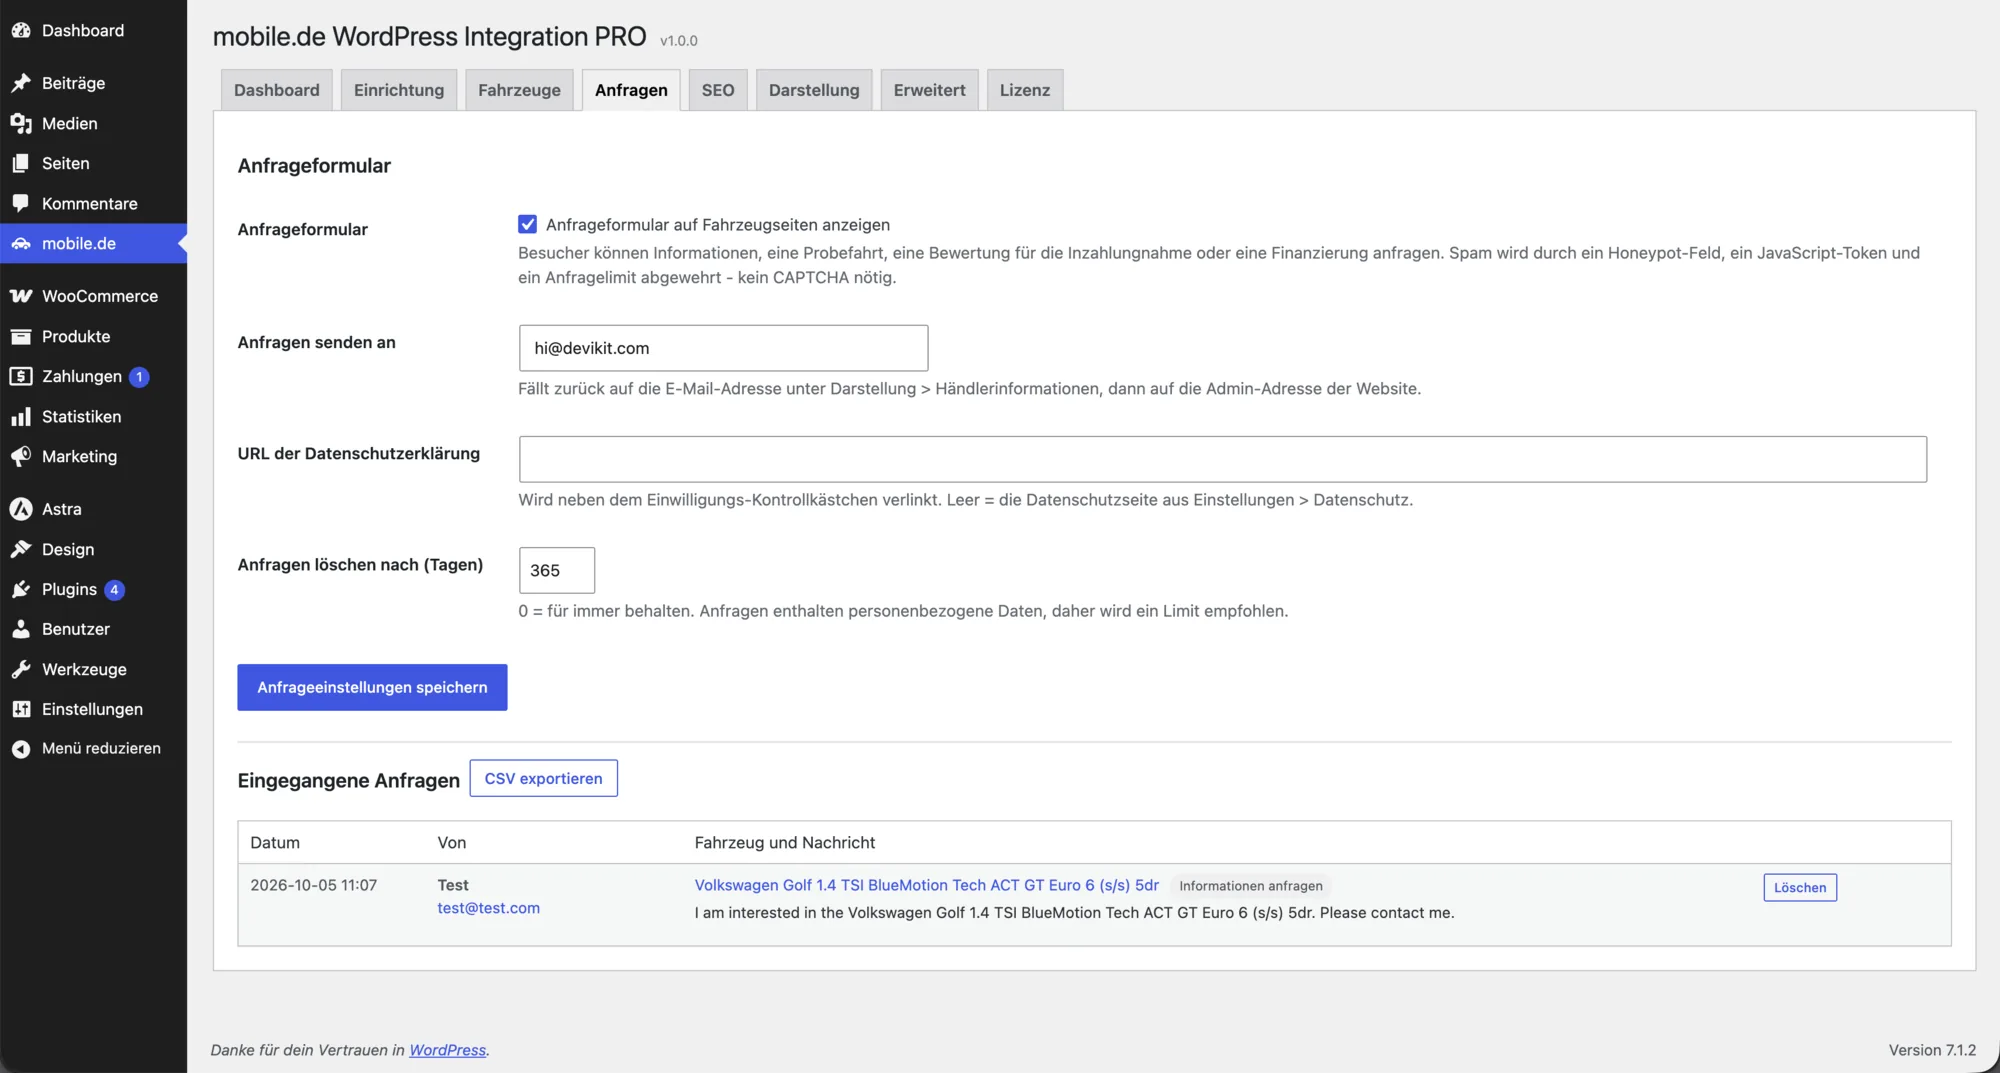This screenshot has width=2000, height=1073.
Task: Focus the Anfragen senden an email field
Action: coord(723,348)
